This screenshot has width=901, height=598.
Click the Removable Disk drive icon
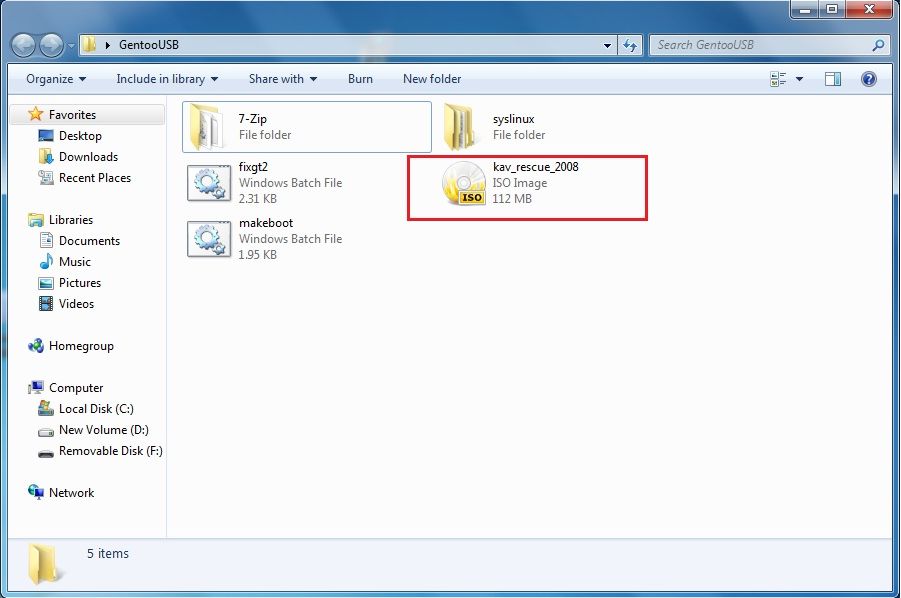46,453
